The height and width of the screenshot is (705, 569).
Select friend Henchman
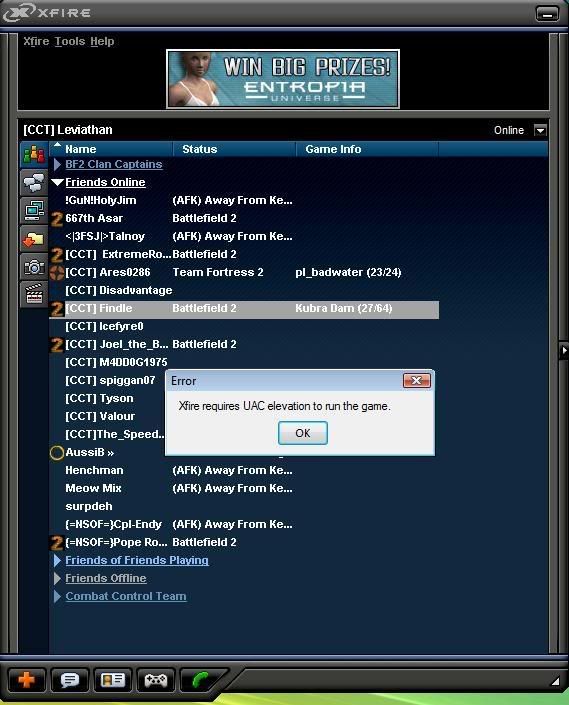coord(94,470)
